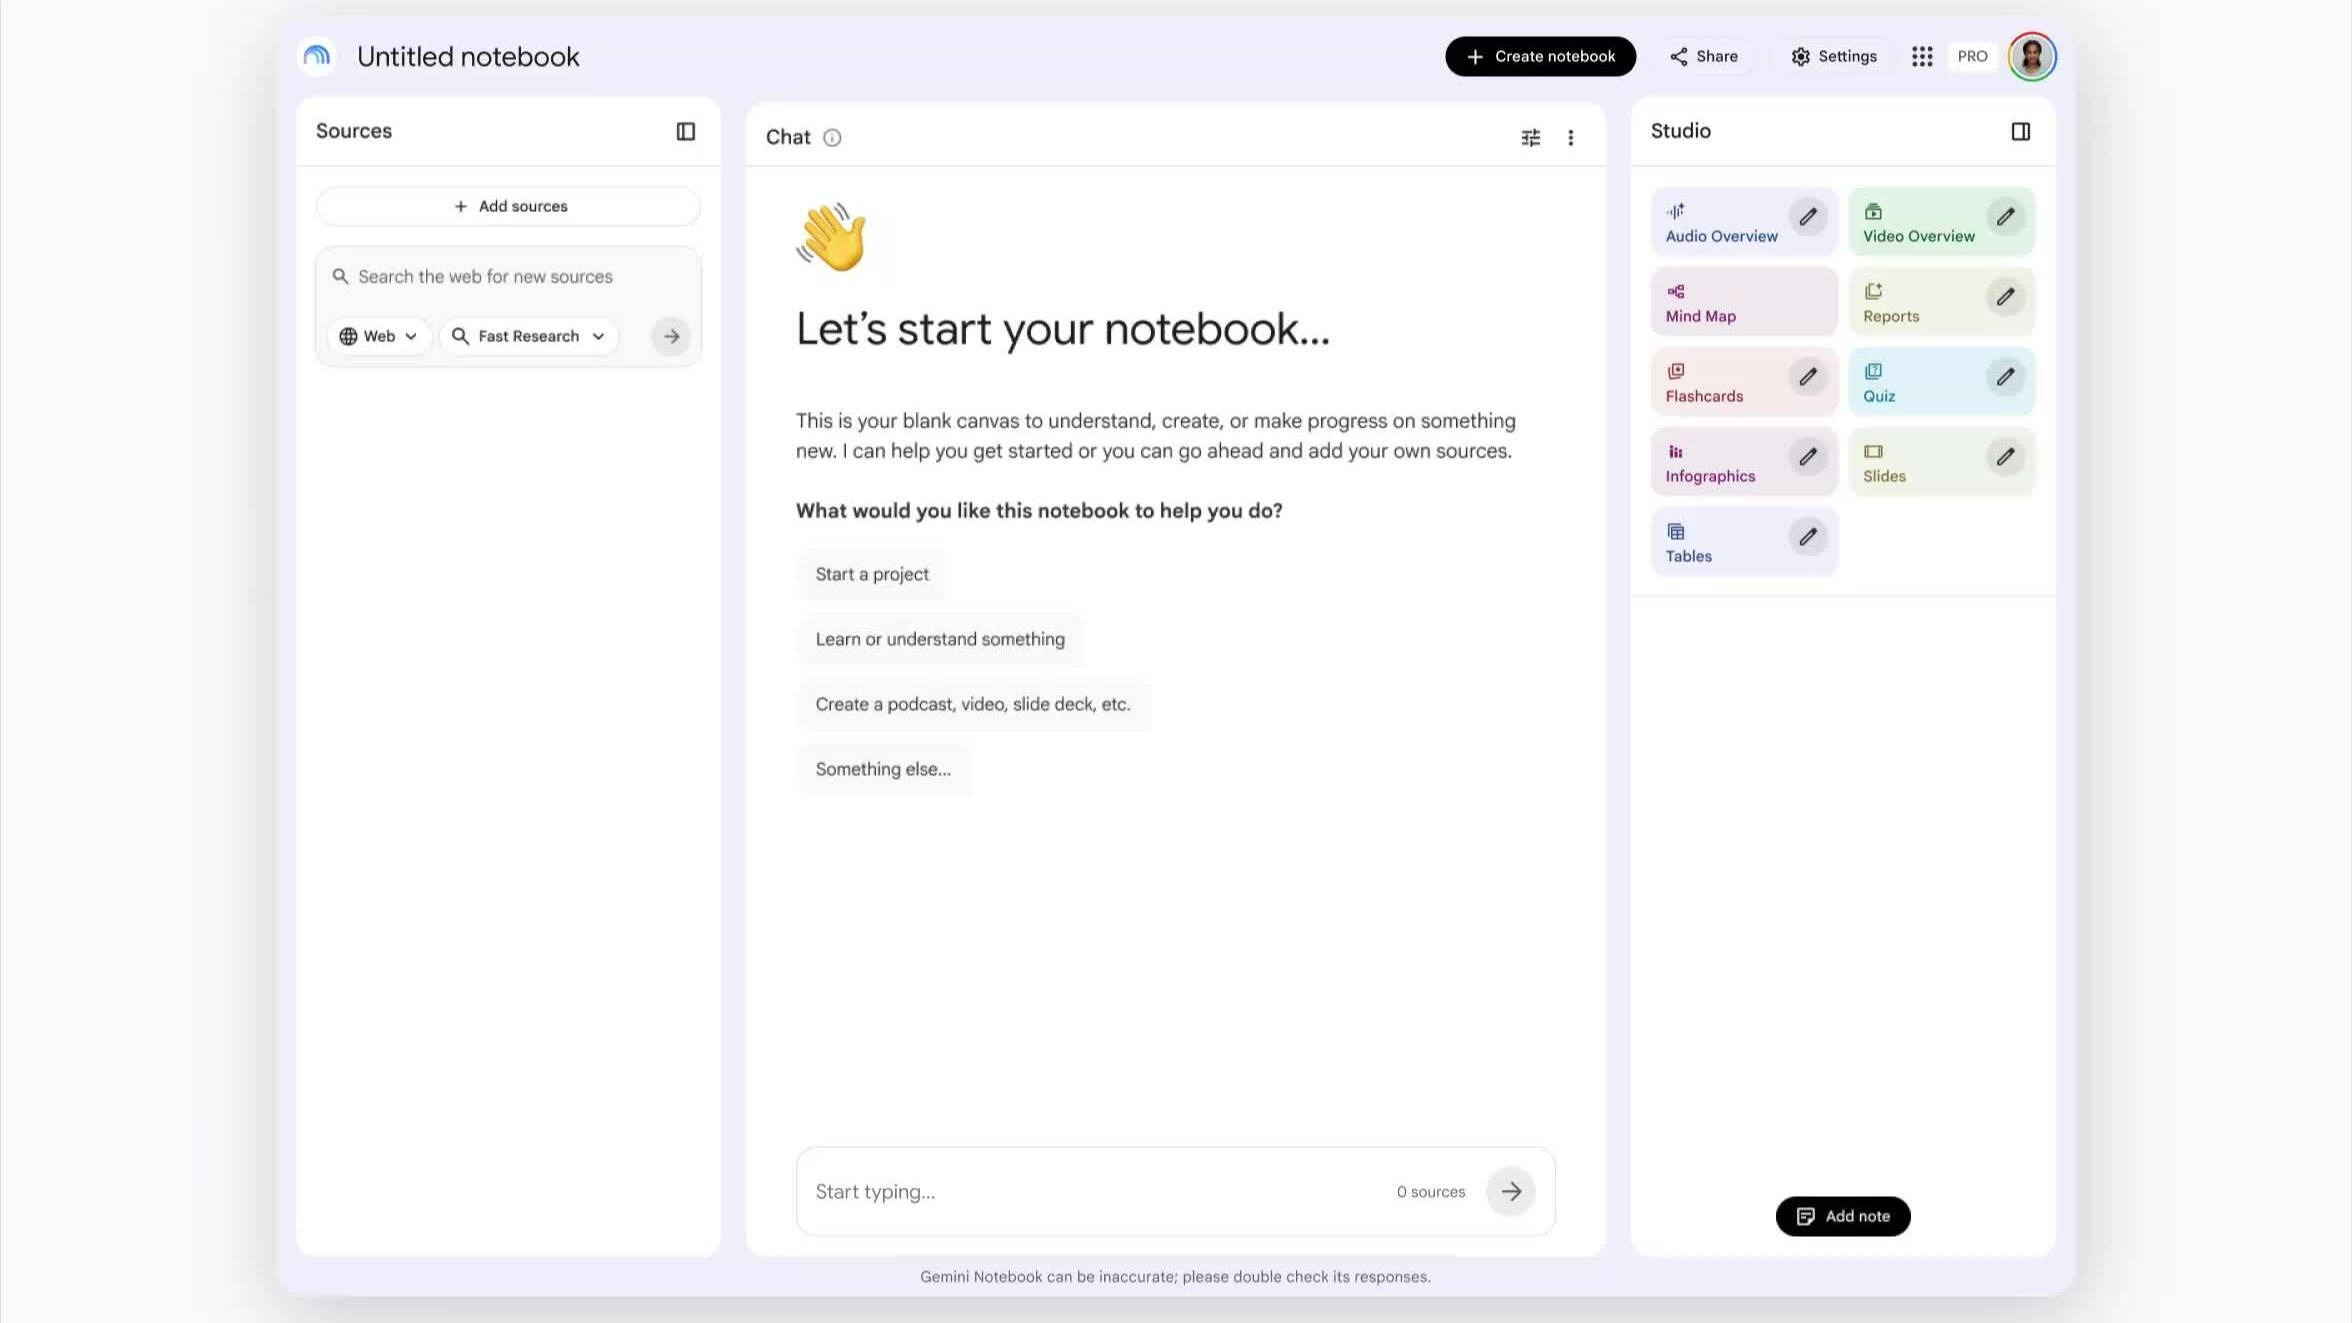The height and width of the screenshot is (1323, 2352).
Task: Focus the Search the web sources field
Action: click(x=508, y=276)
